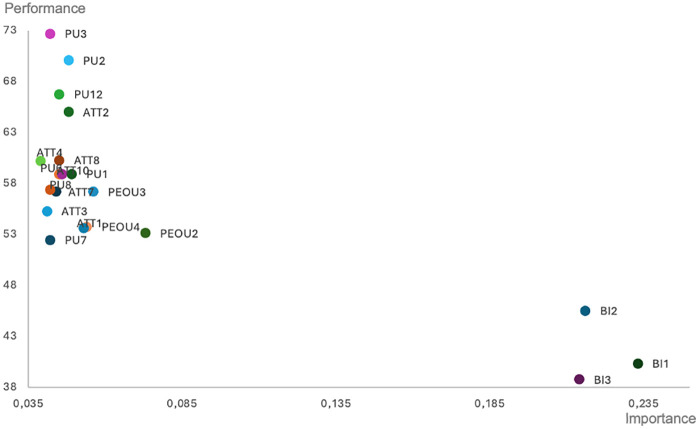Select the light blue PU2 data point
Image resolution: width=699 pixels, height=429 pixels.
(69, 60)
